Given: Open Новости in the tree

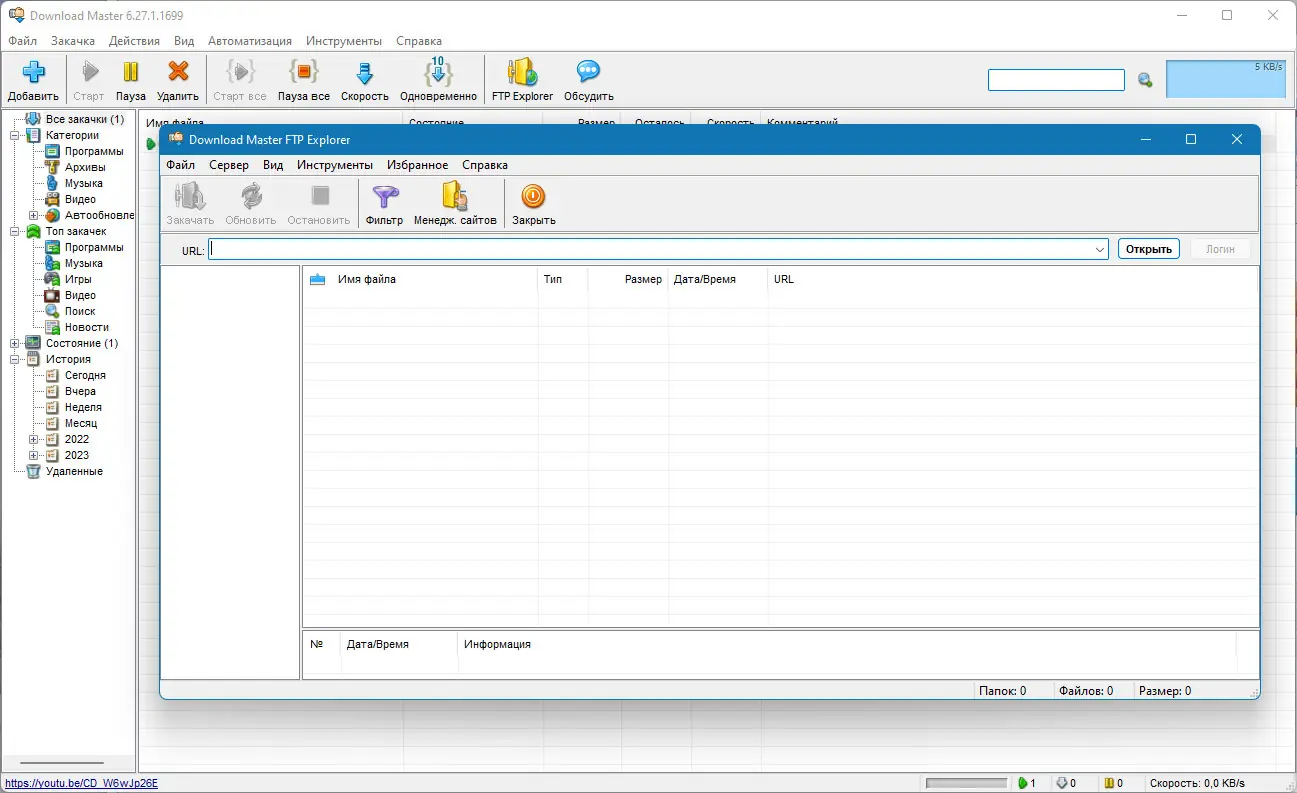Looking at the screenshot, I should [87, 327].
